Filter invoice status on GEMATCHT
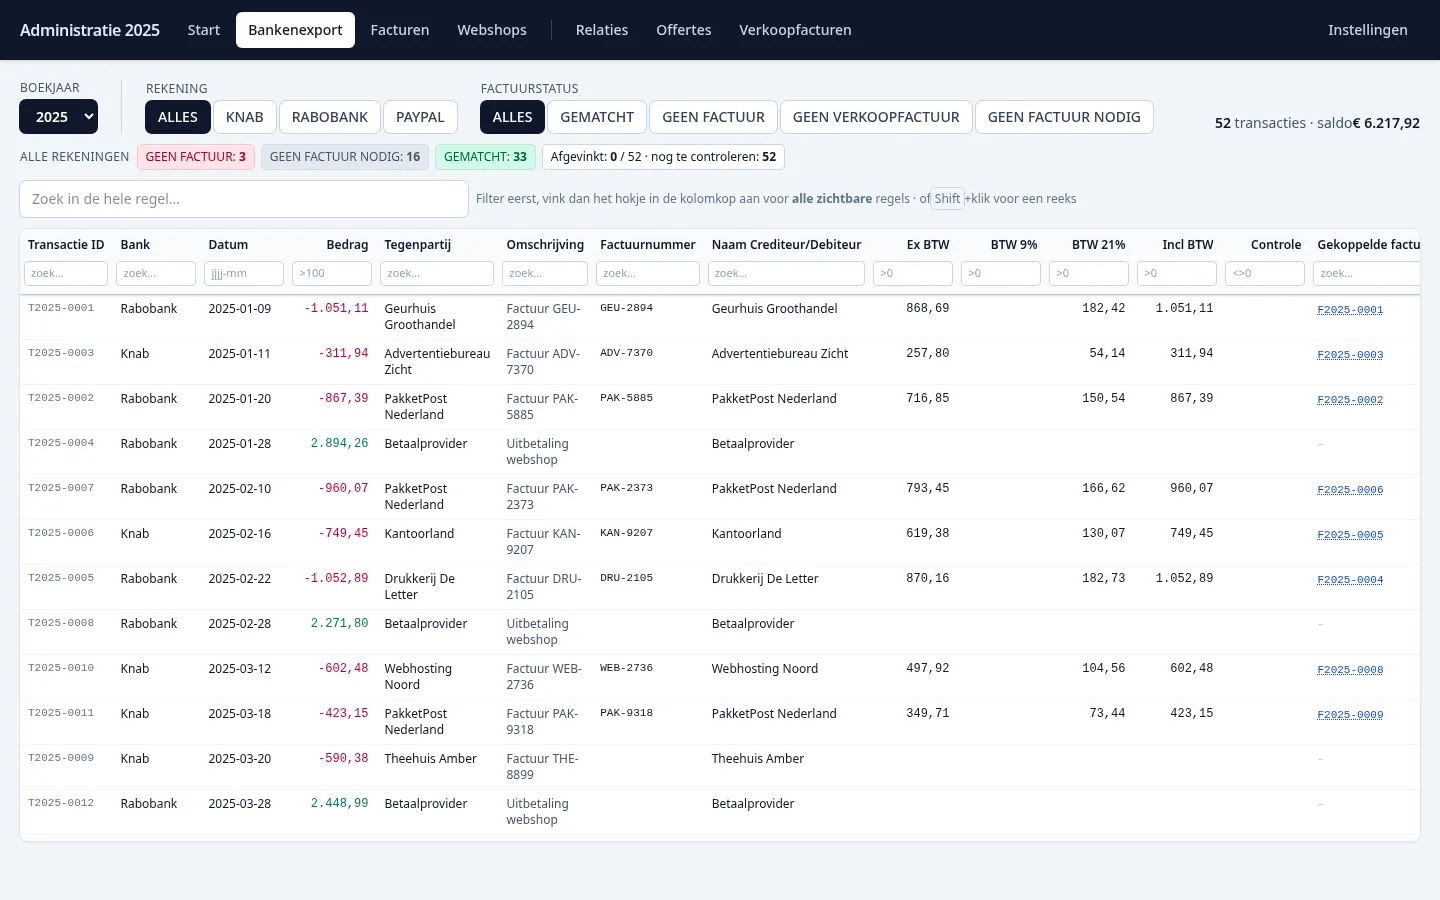This screenshot has width=1440, height=900. pyautogui.click(x=597, y=117)
